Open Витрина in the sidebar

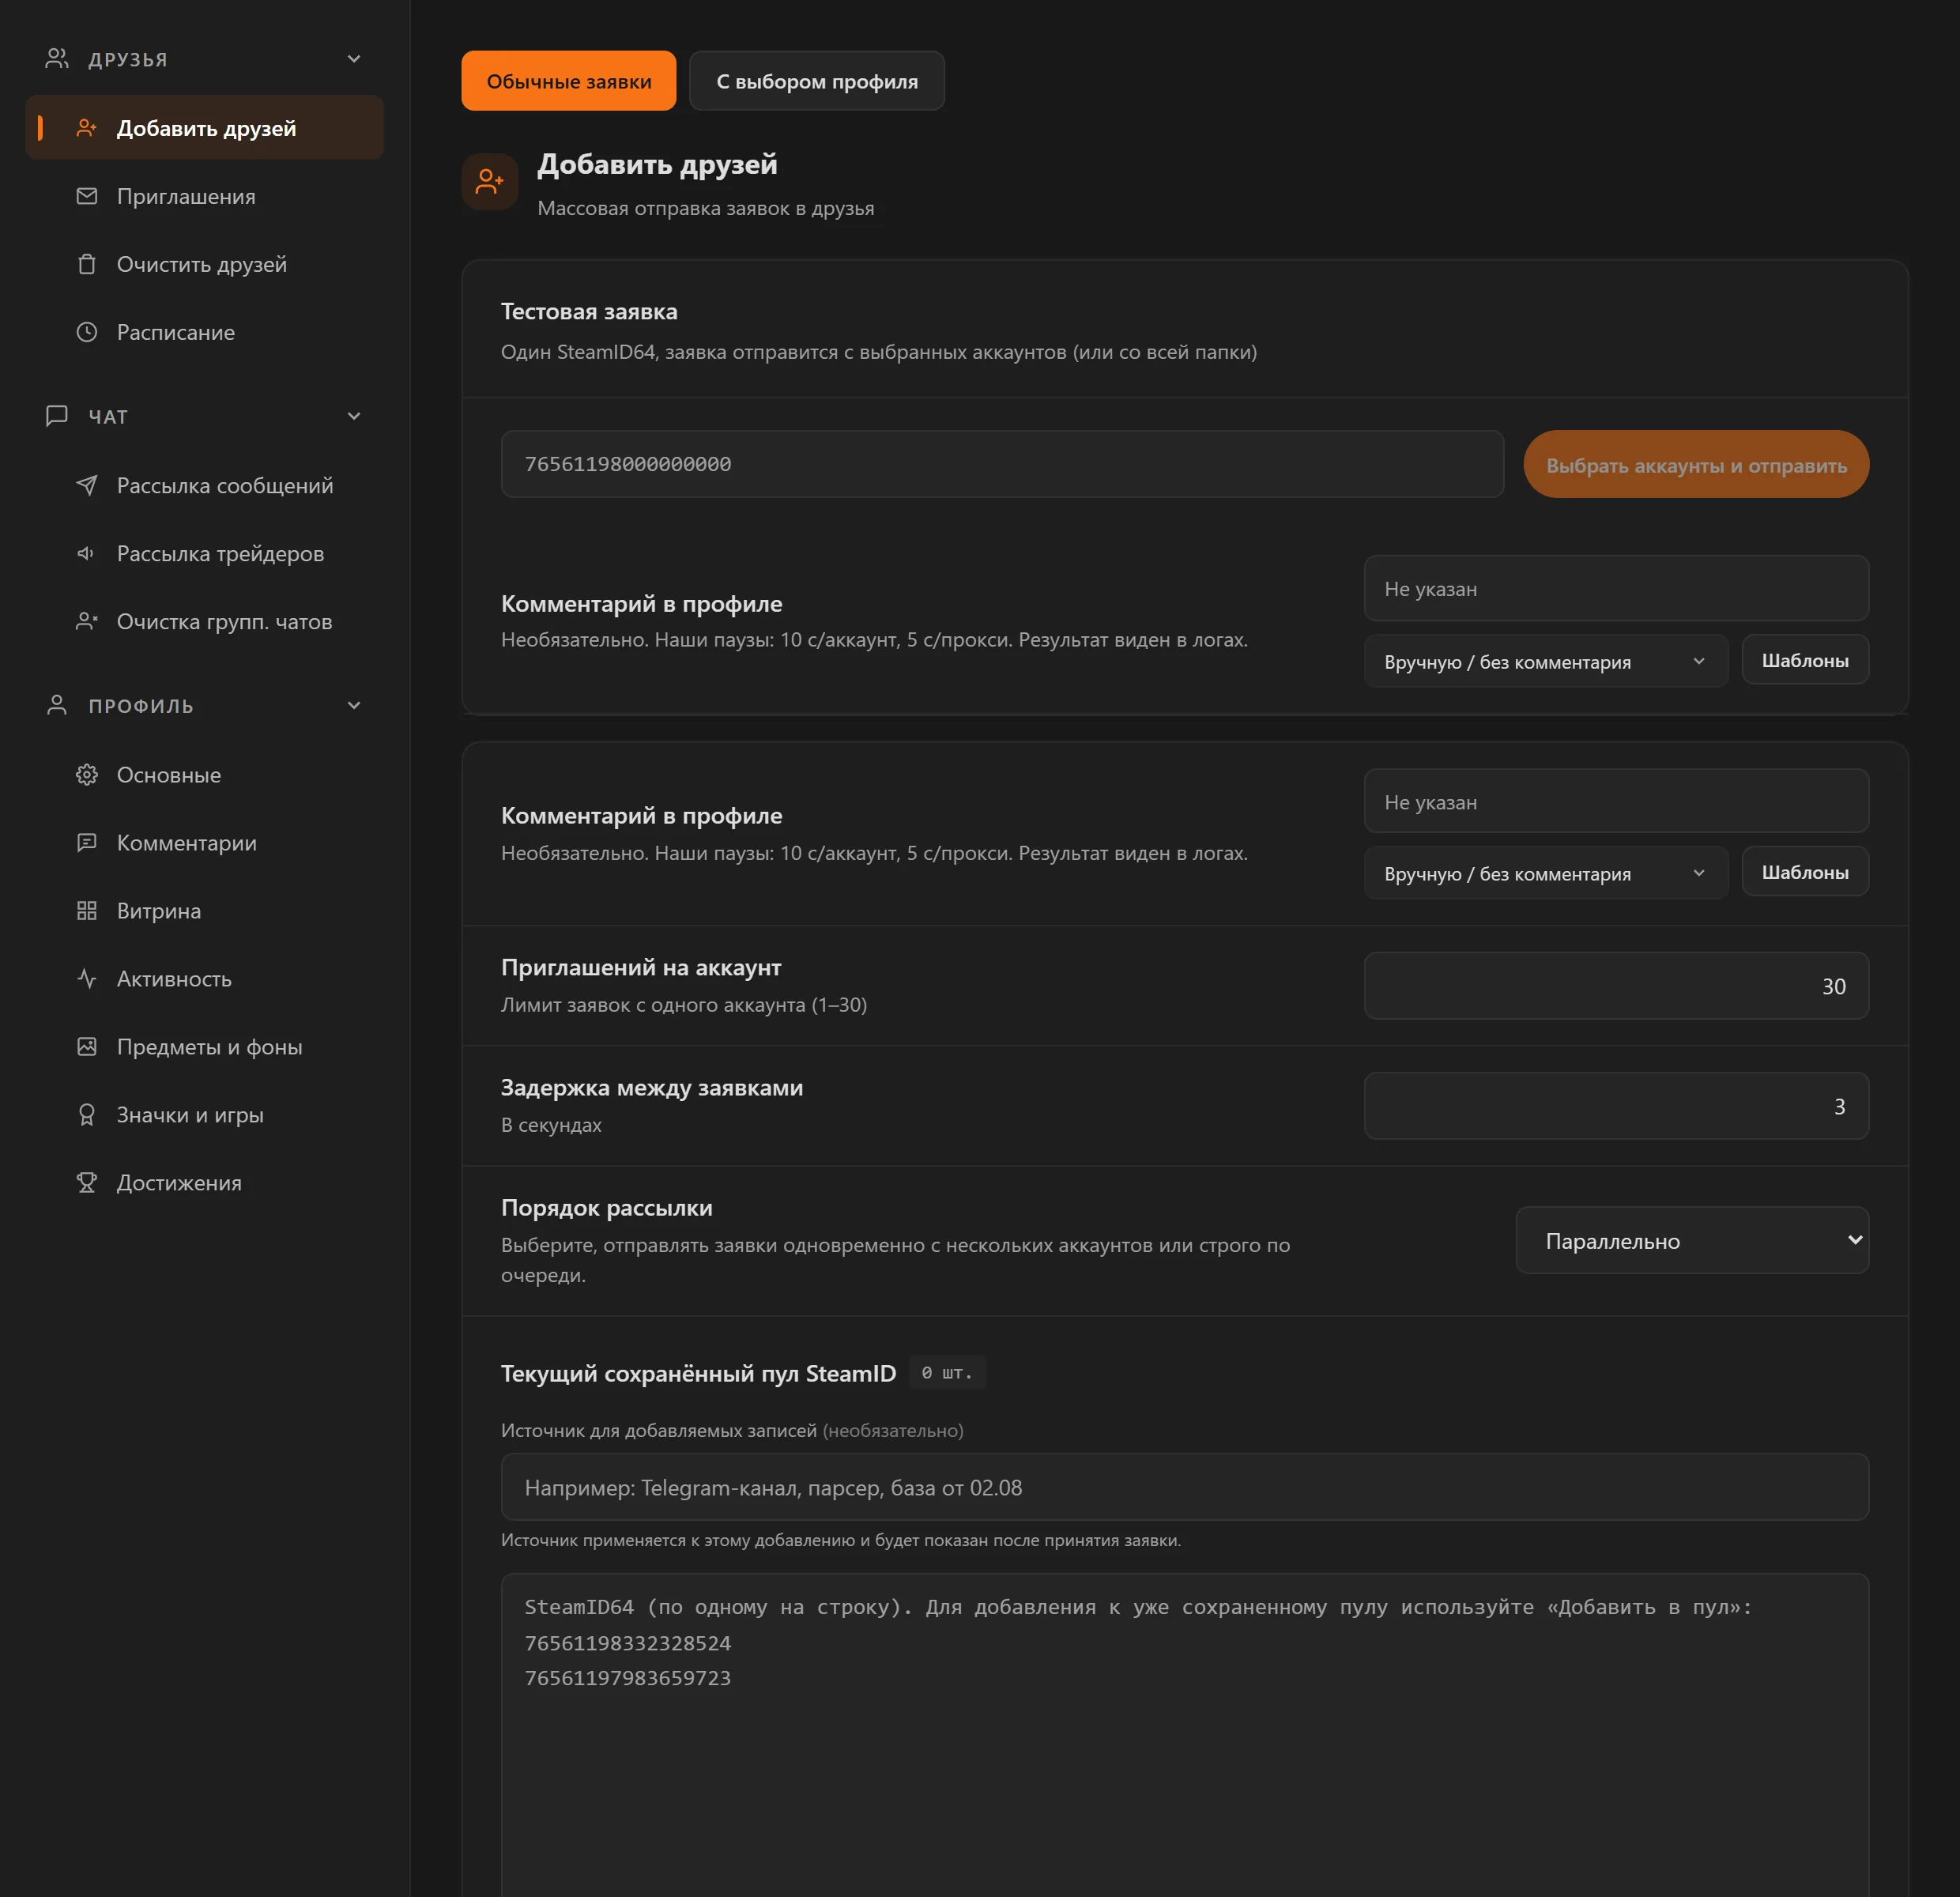coord(204,910)
